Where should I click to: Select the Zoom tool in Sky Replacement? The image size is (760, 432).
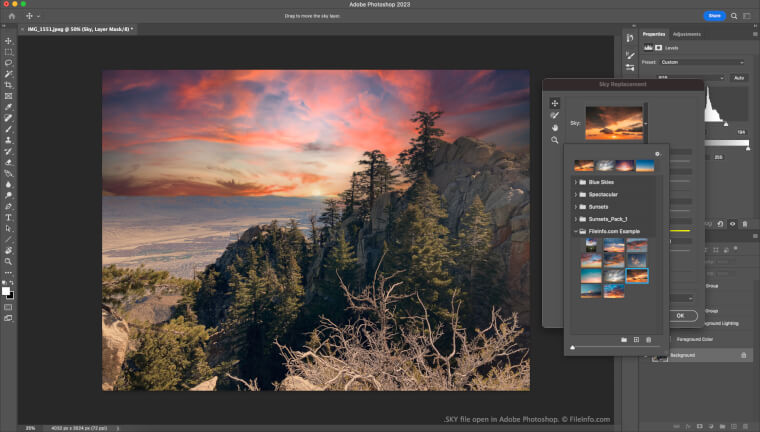coord(555,140)
